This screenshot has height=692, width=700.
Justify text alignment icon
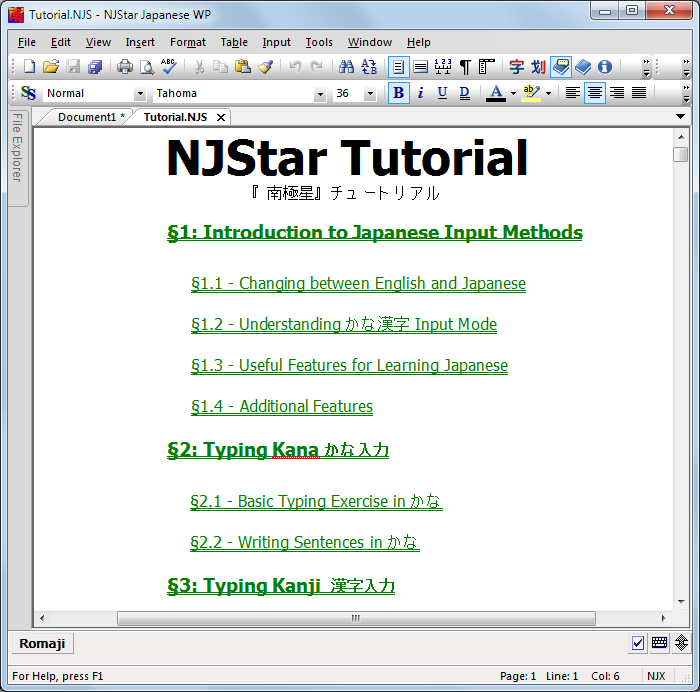pyautogui.click(x=639, y=93)
